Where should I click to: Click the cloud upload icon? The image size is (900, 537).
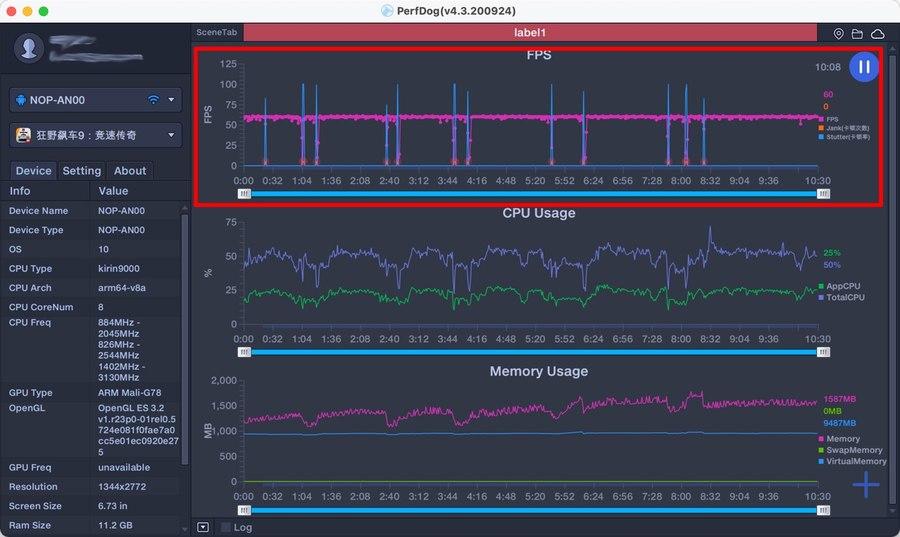tap(877, 34)
